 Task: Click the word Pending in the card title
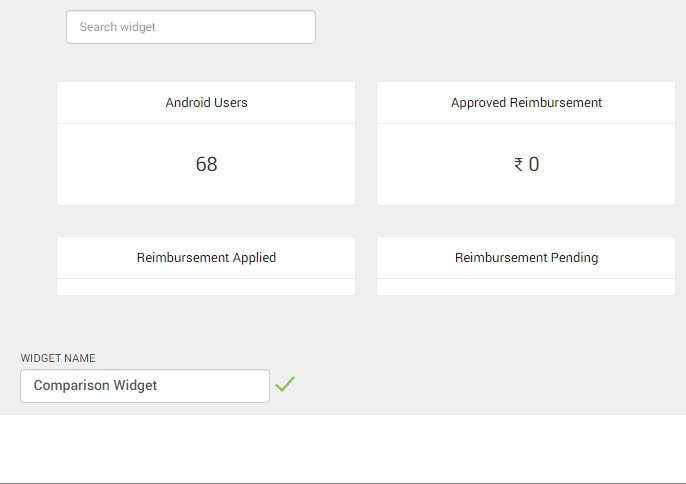pyautogui.click(x=575, y=258)
